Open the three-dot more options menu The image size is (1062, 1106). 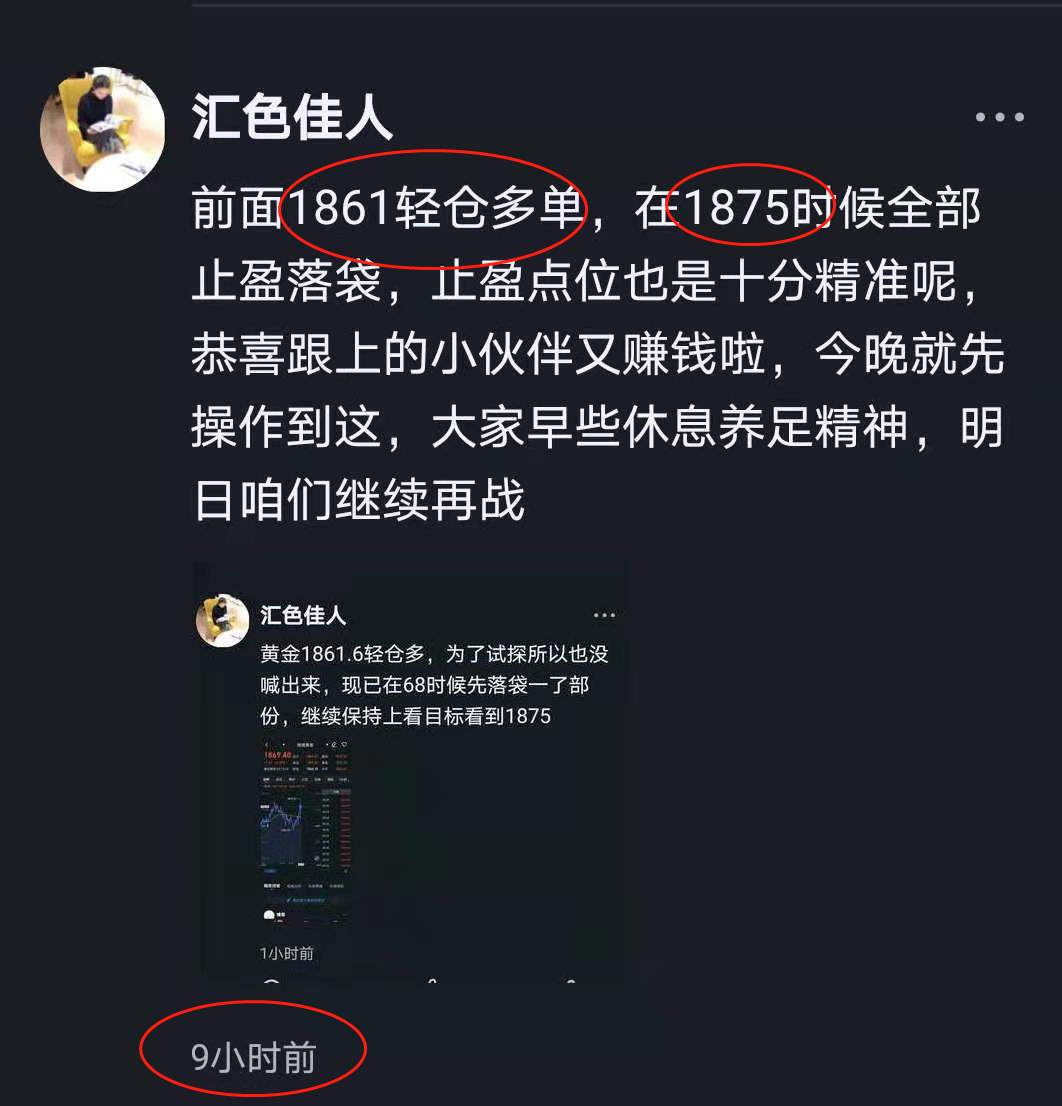point(999,117)
